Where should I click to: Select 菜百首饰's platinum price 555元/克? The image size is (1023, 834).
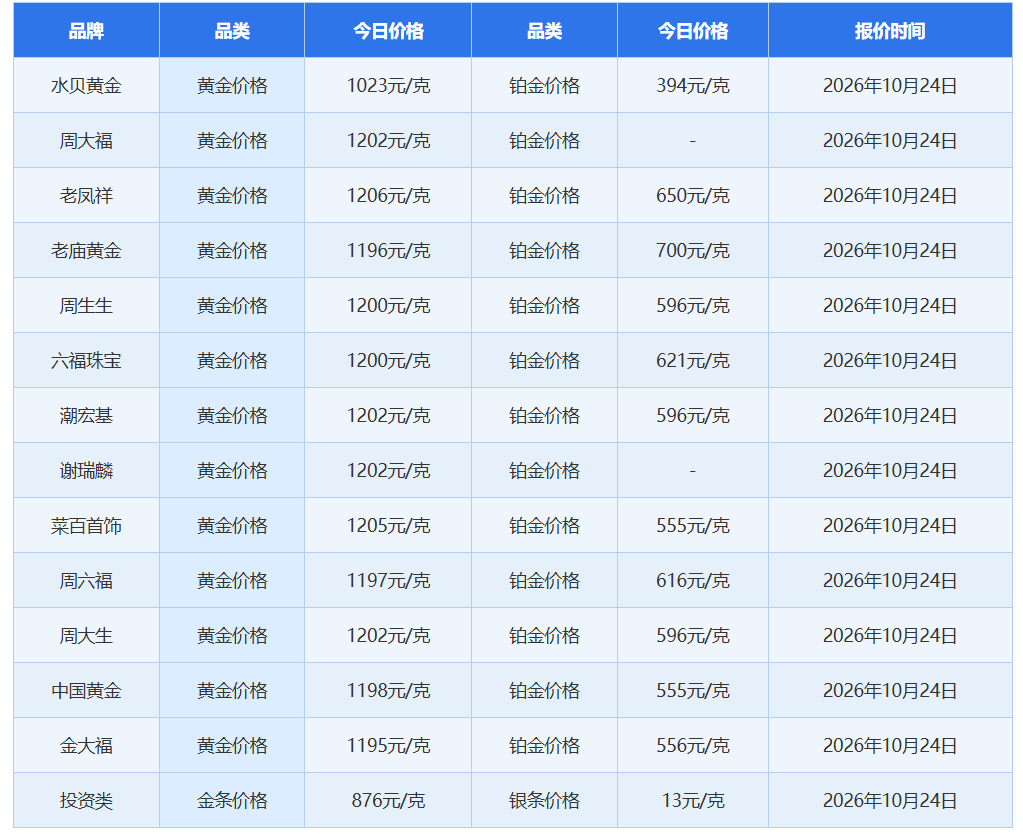pyautogui.click(x=693, y=525)
